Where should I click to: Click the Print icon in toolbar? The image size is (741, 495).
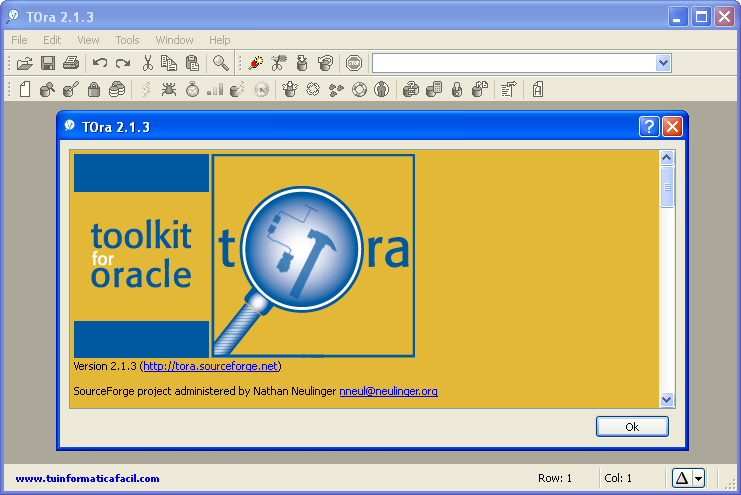(71, 63)
